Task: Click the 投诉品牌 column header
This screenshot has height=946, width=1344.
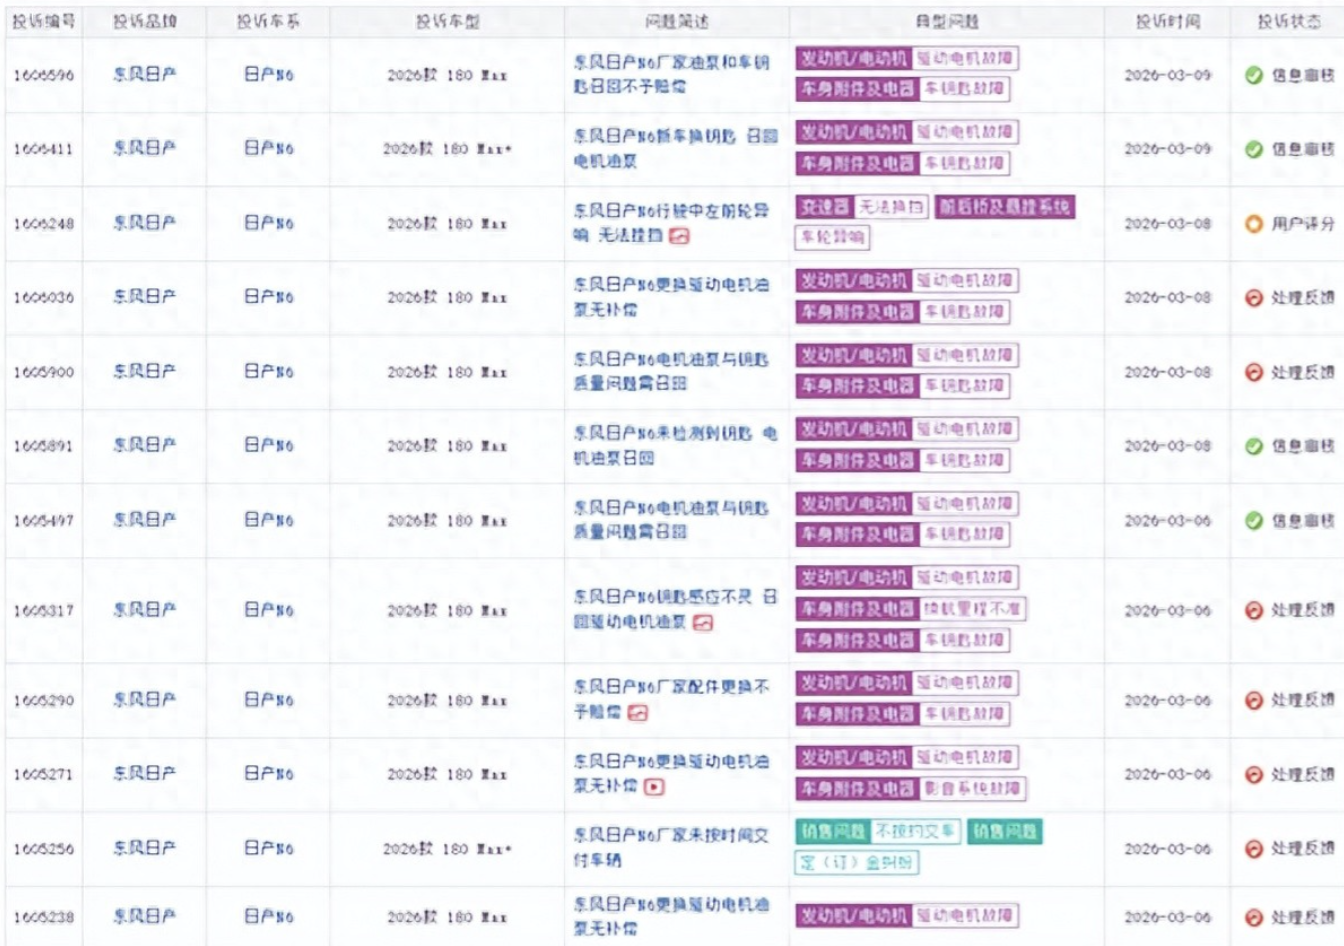Action: click(x=144, y=21)
